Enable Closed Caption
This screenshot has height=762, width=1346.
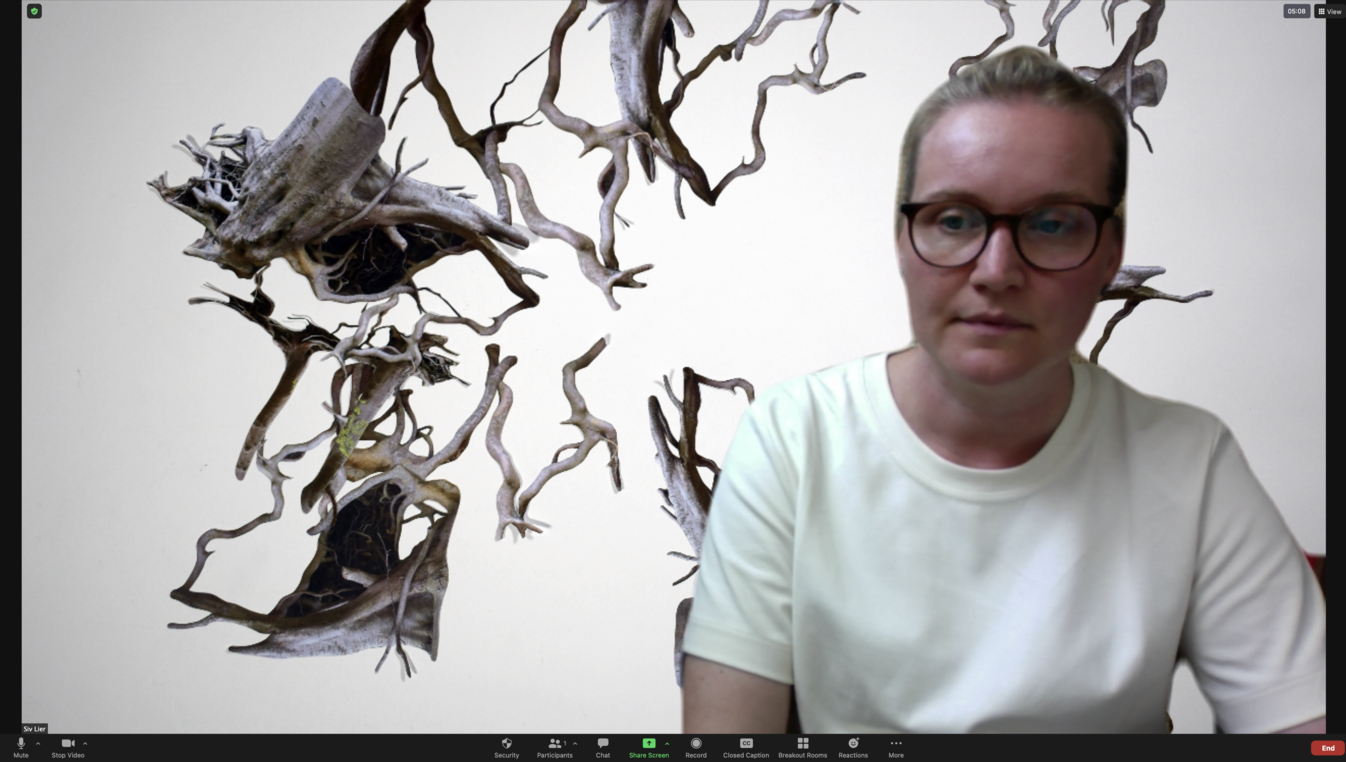(746, 747)
